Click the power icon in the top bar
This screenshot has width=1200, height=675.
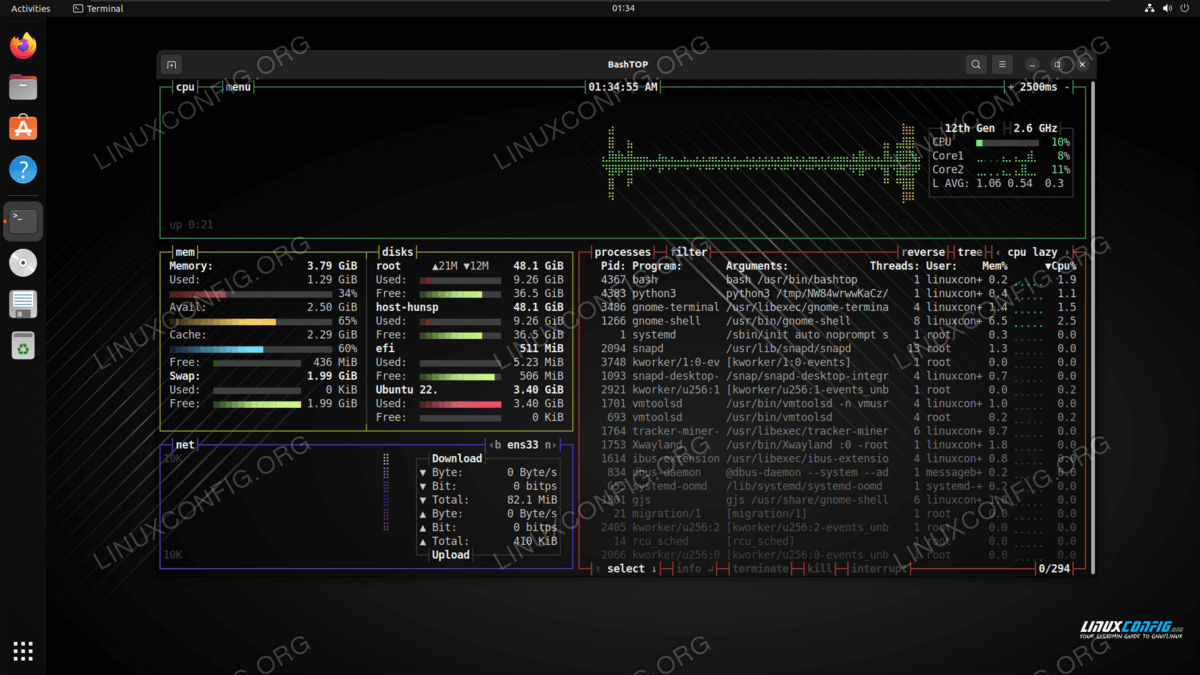pos(1183,8)
